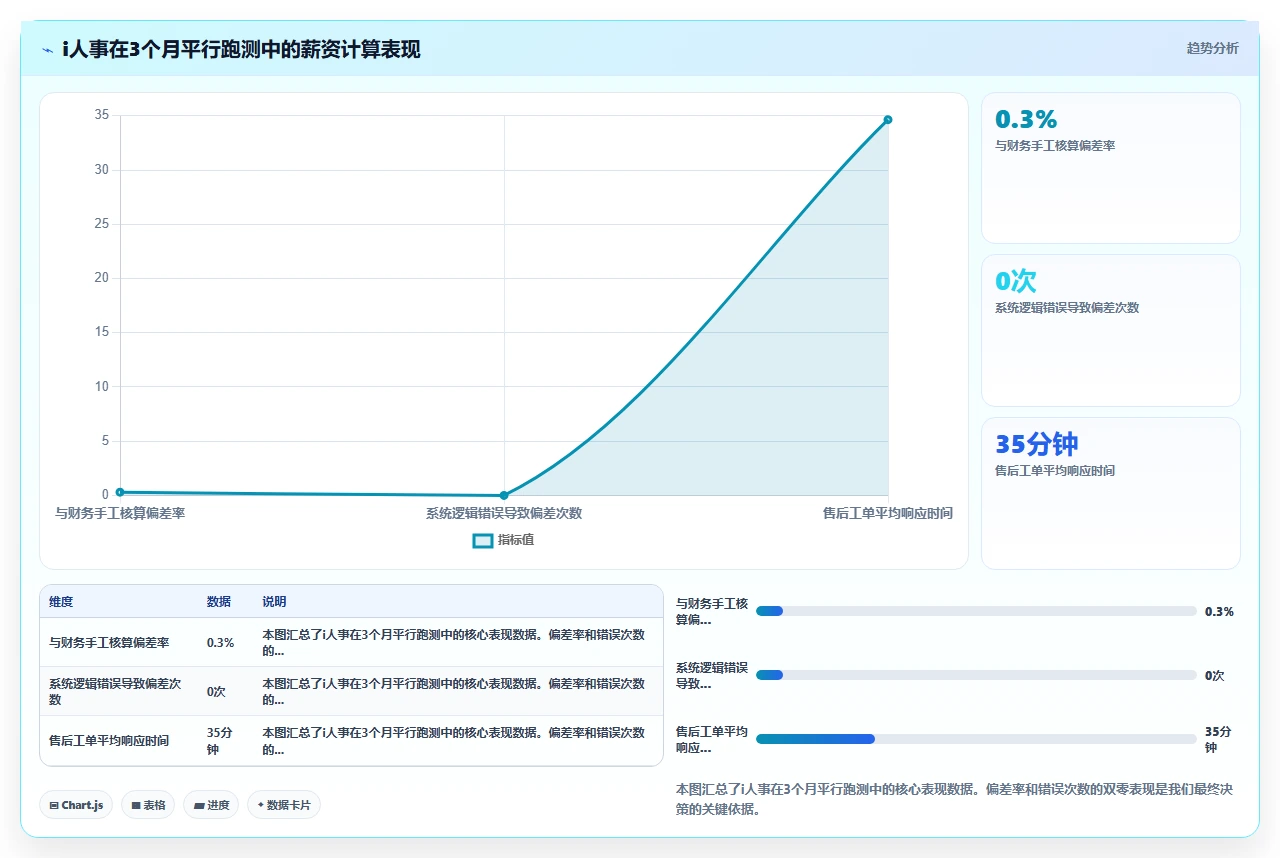Image resolution: width=1280 pixels, height=858 pixels.
Task: Click the 0.3% value beside the first progress bar
Action: point(1219,611)
